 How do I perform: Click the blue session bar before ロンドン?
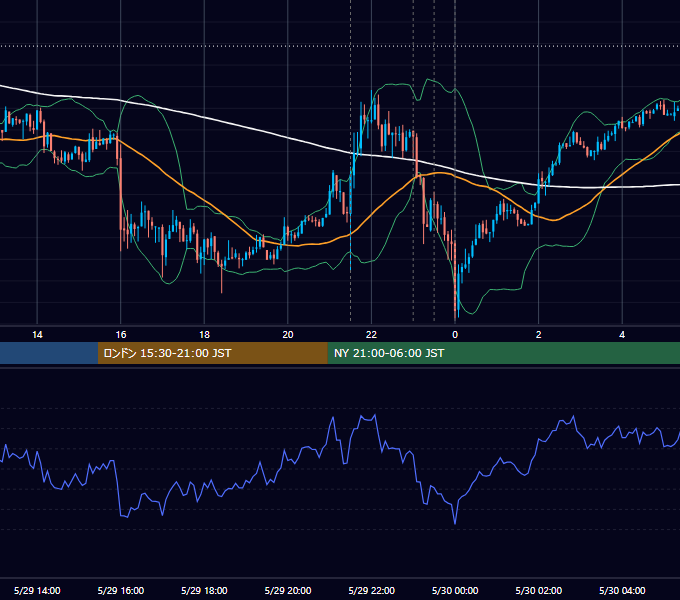coord(49,353)
